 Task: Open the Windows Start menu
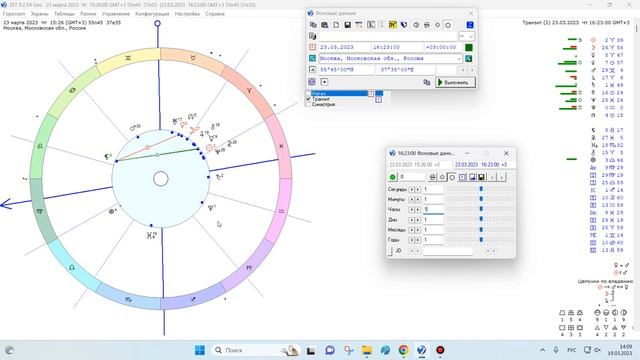[200, 350]
